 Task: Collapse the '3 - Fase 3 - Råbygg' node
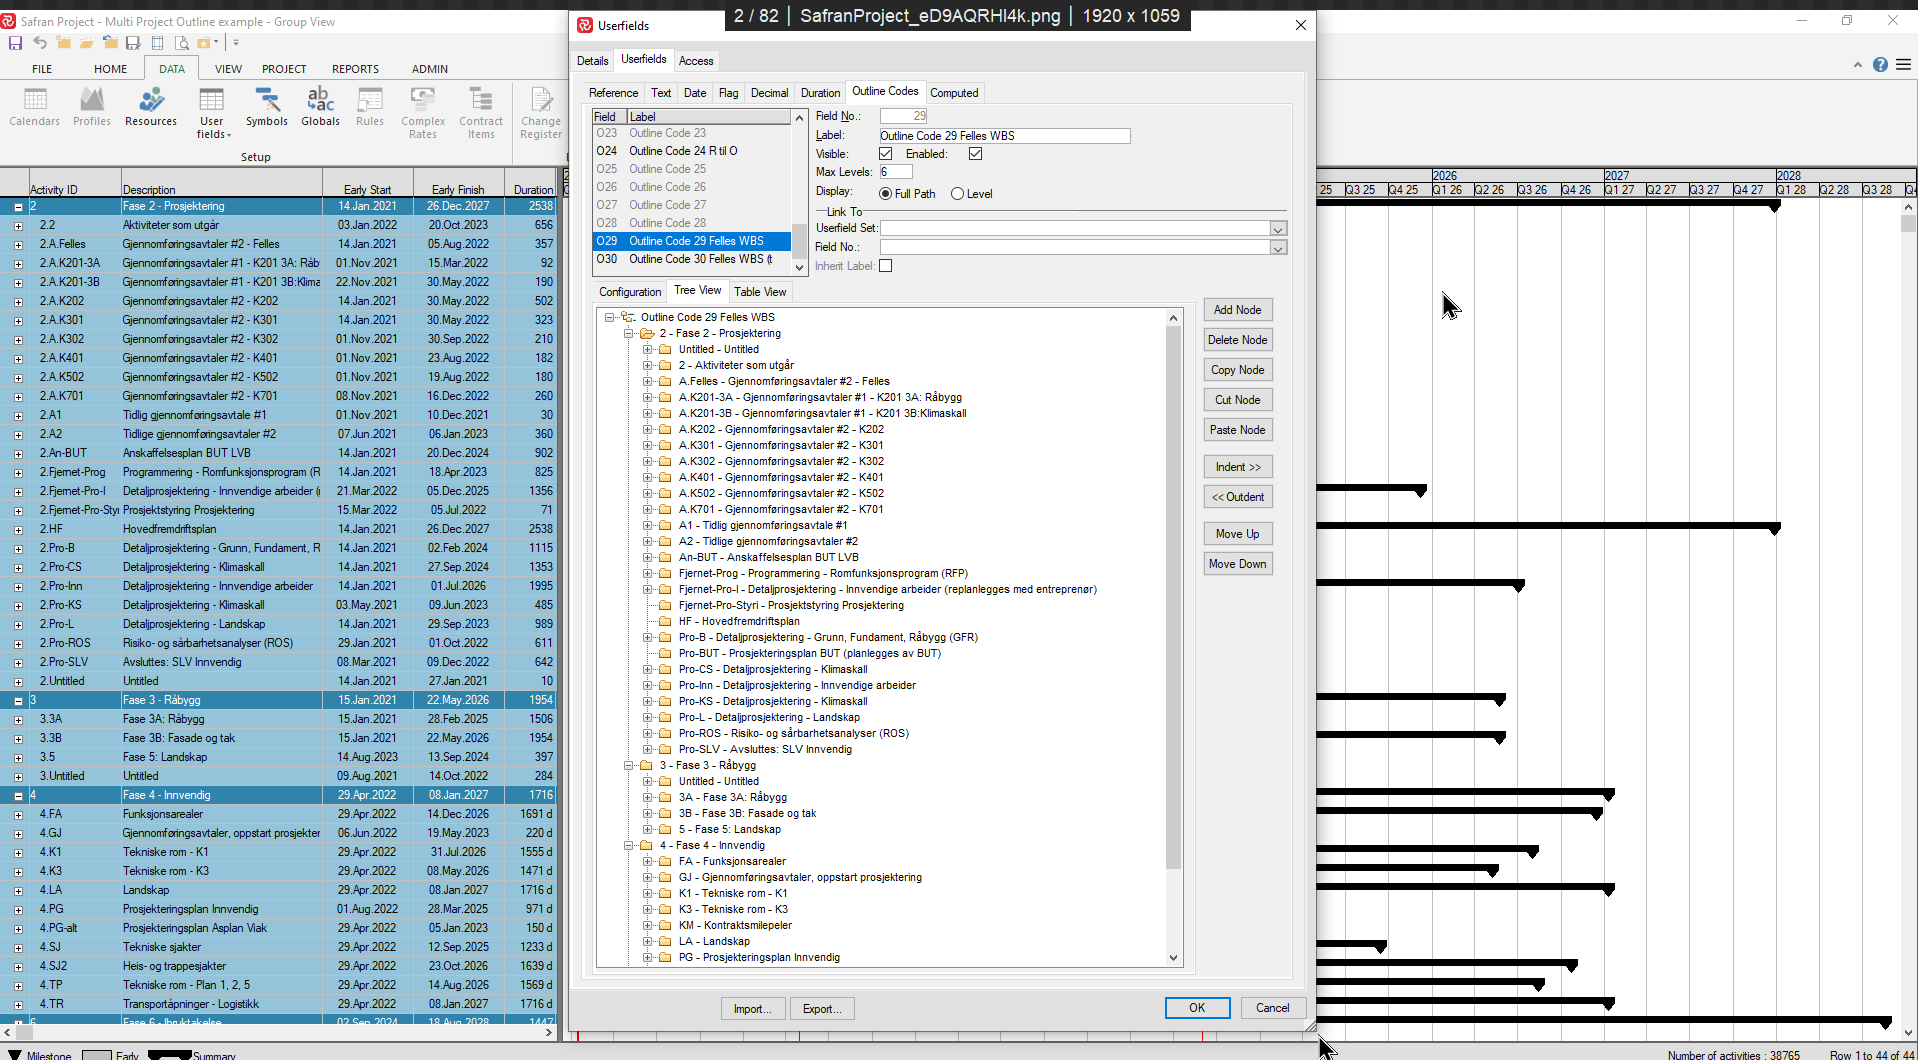coord(629,766)
